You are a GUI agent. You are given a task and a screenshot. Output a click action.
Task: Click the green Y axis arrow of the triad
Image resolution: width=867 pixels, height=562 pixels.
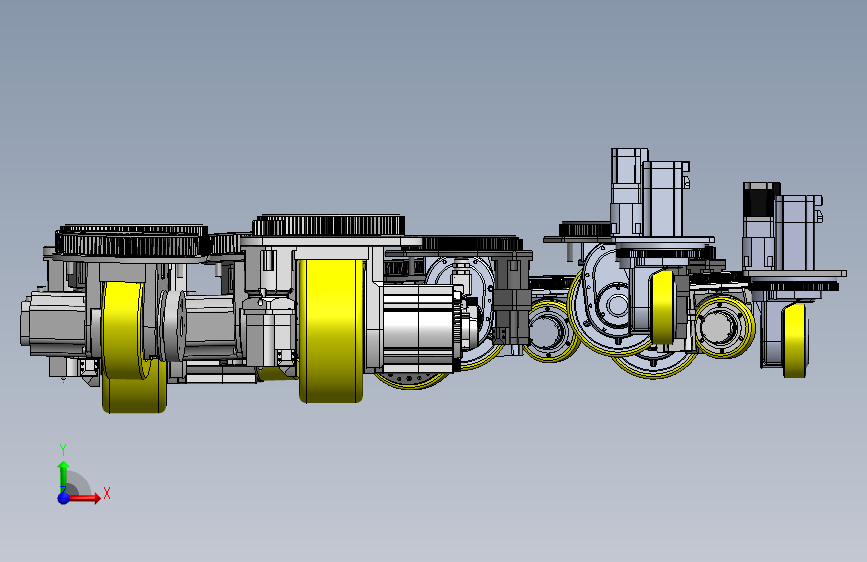[x=64, y=476]
